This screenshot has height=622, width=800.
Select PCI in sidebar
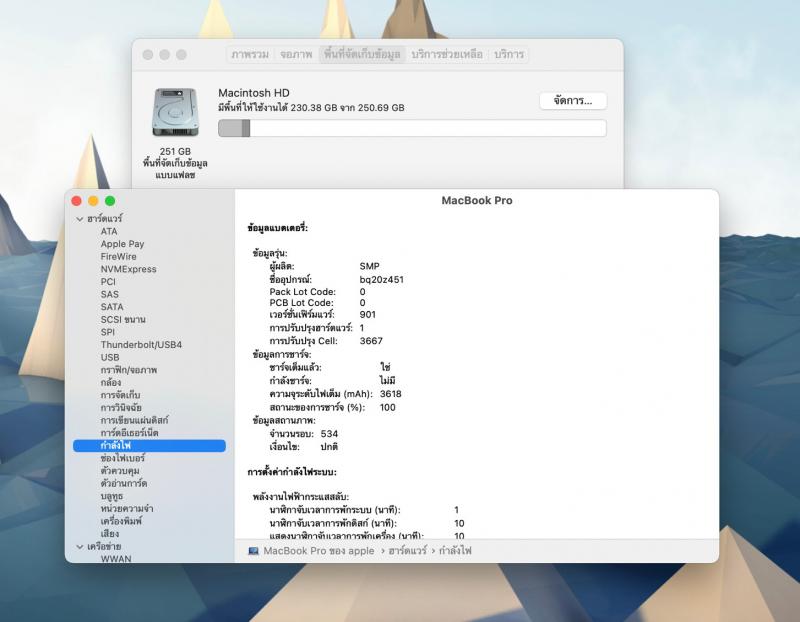coord(108,282)
